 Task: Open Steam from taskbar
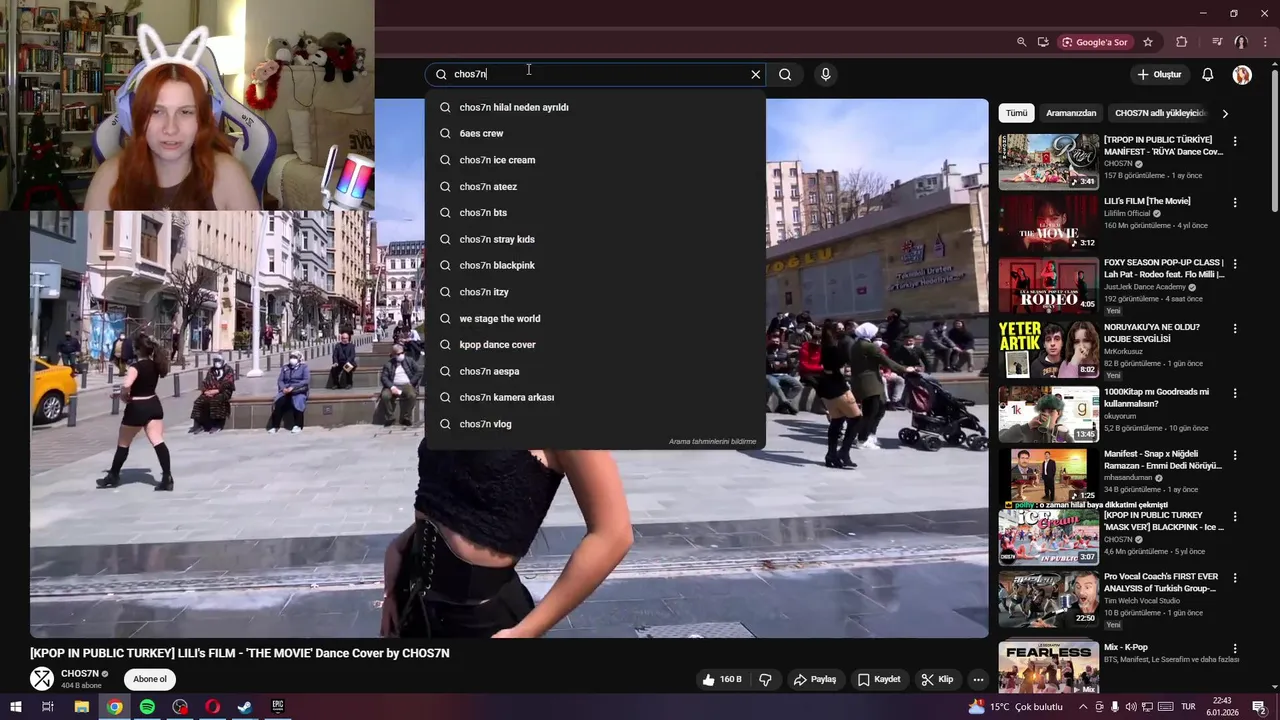pyautogui.click(x=245, y=707)
